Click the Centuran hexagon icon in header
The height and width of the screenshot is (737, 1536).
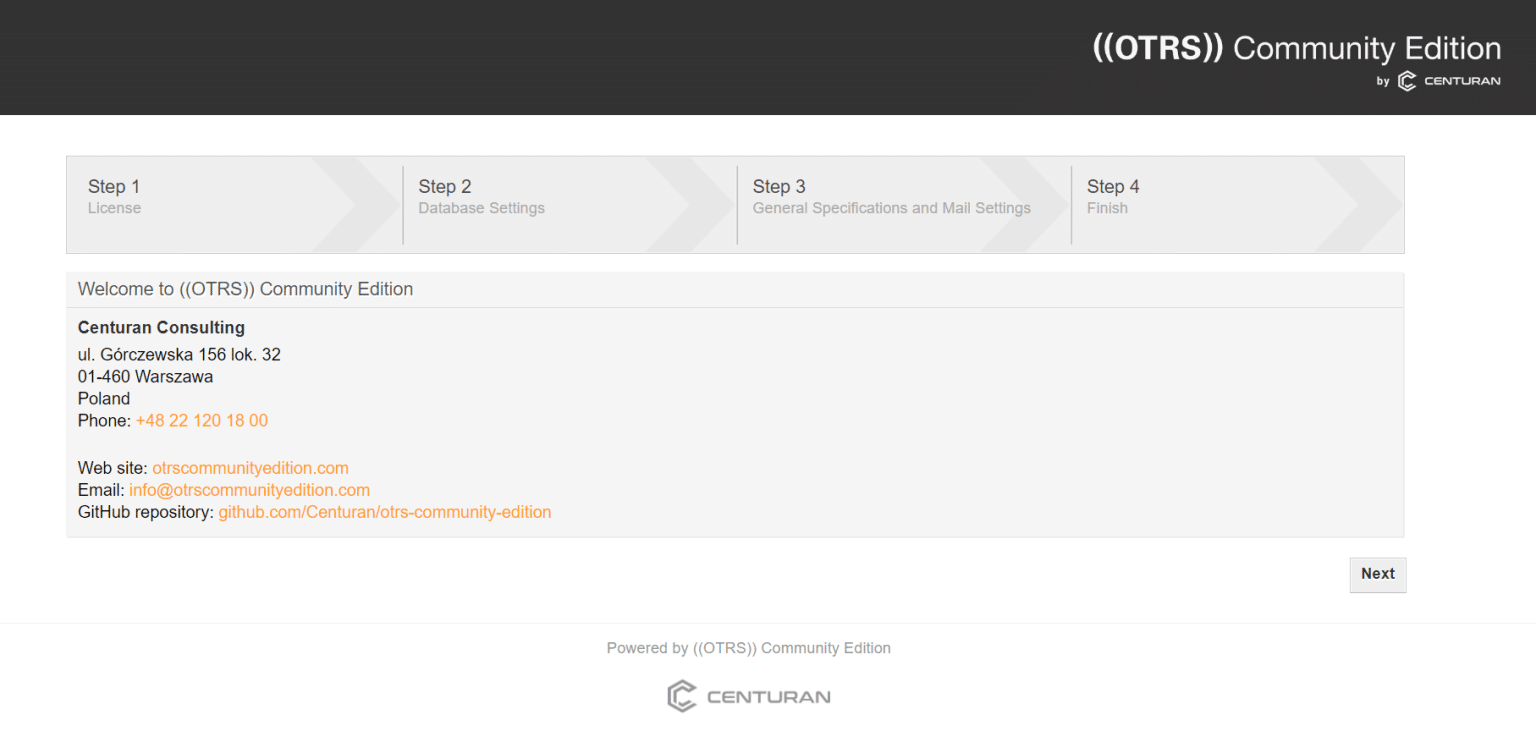pyautogui.click(x=1407, y=81)
